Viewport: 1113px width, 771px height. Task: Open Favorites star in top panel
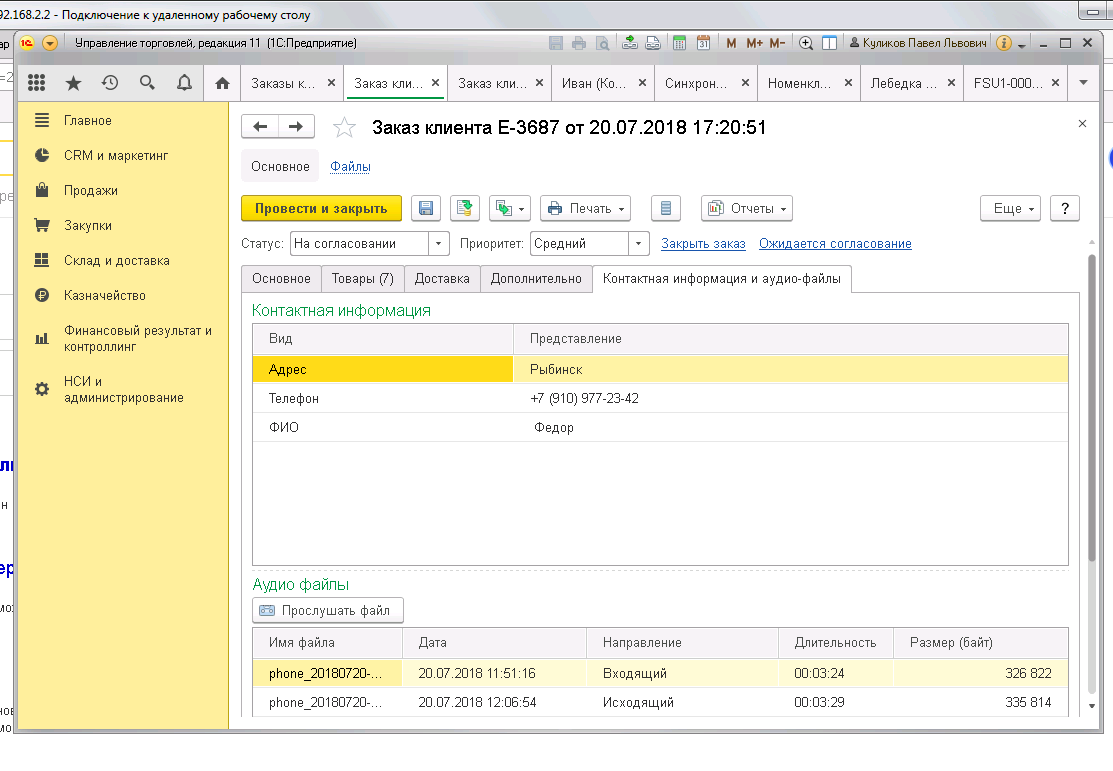pos(73,83)
